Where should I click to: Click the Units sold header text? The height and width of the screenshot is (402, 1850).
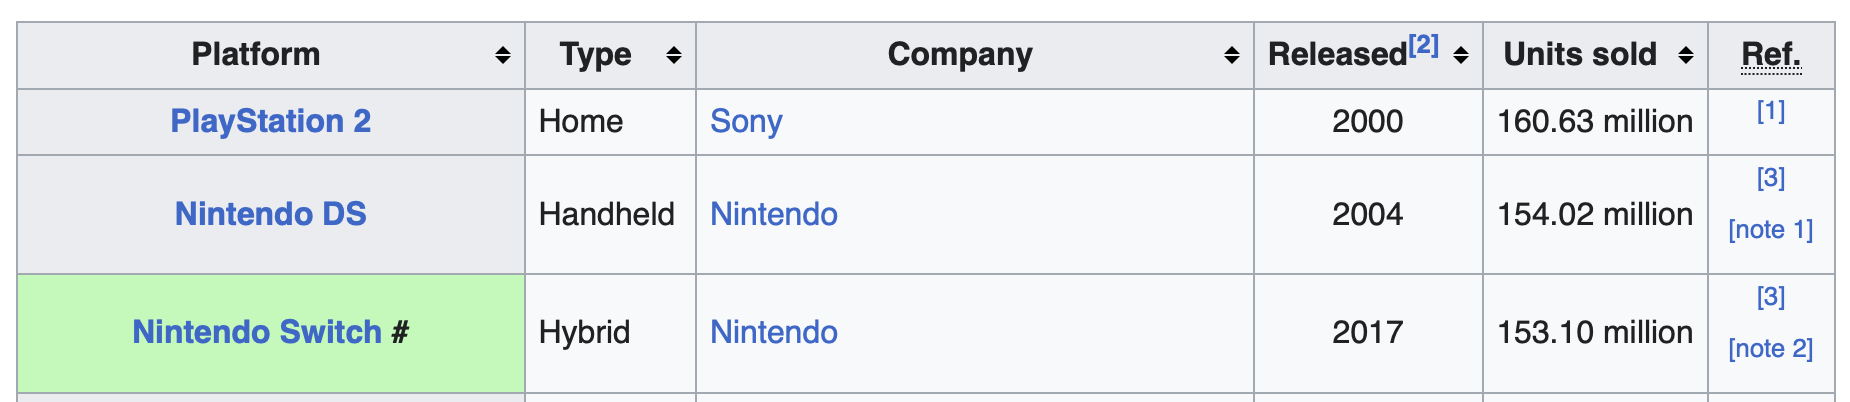click(x=1580, y=55)
